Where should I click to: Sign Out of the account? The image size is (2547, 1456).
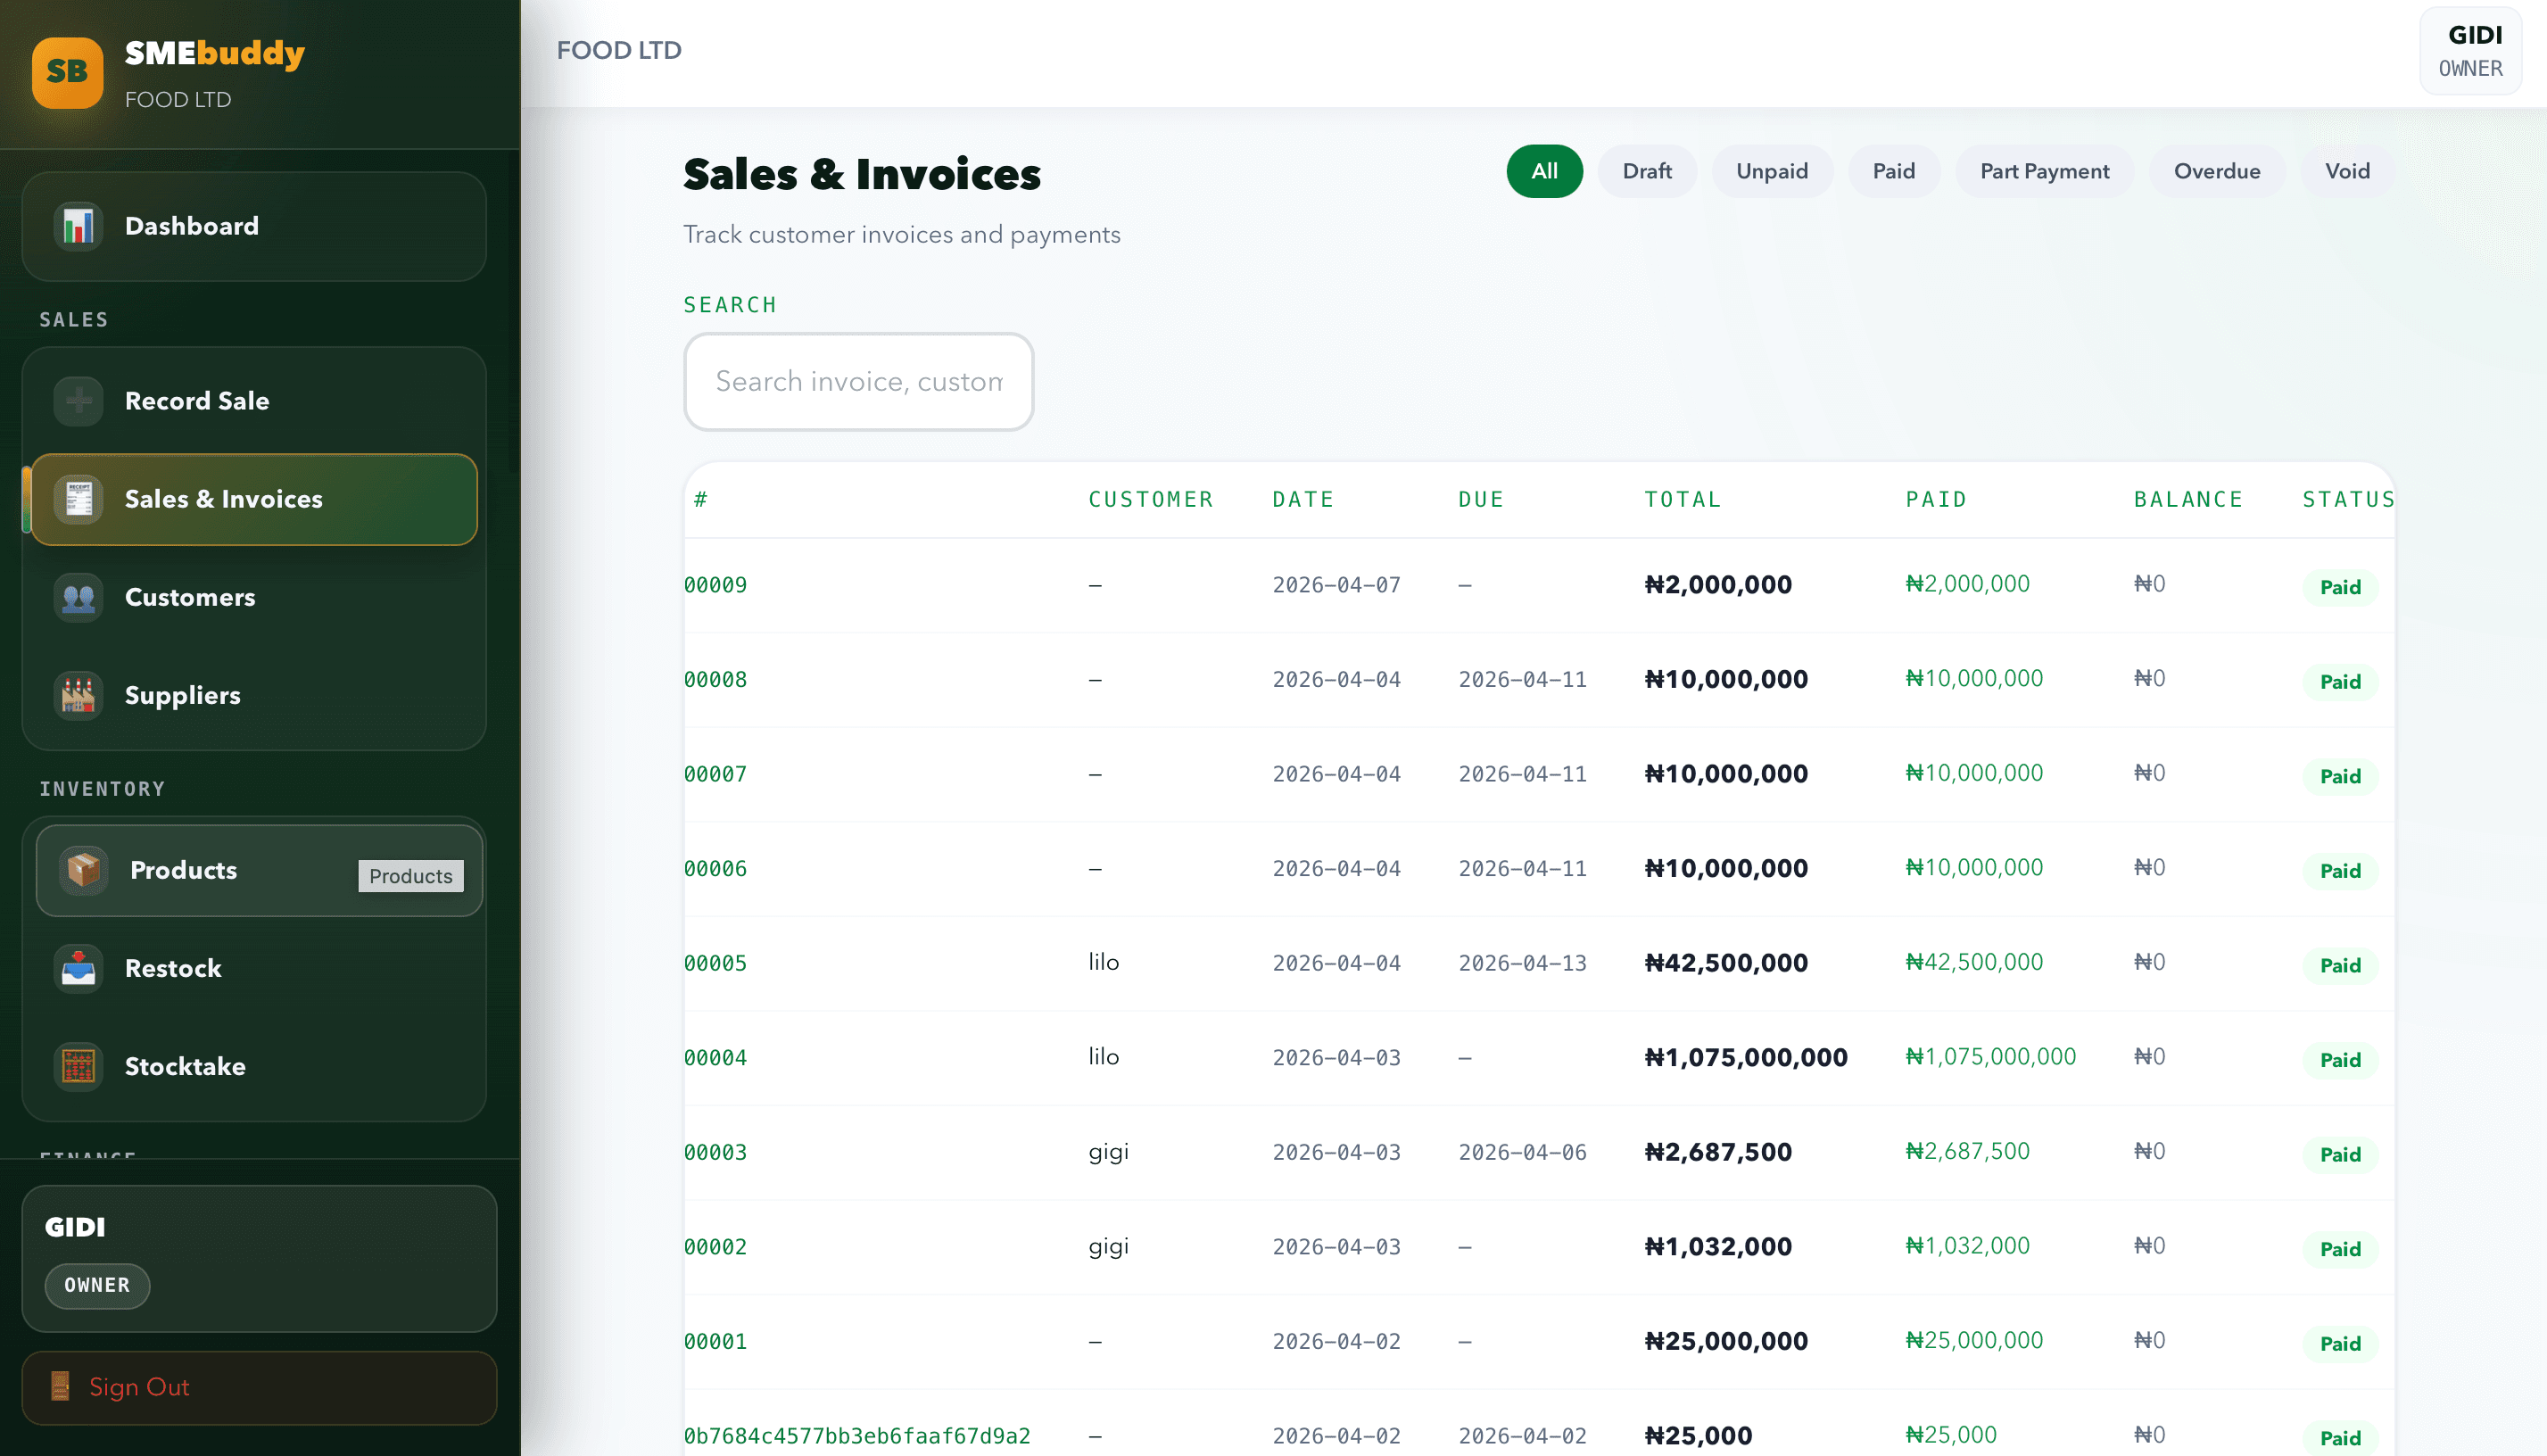[x=259, y=1388]
